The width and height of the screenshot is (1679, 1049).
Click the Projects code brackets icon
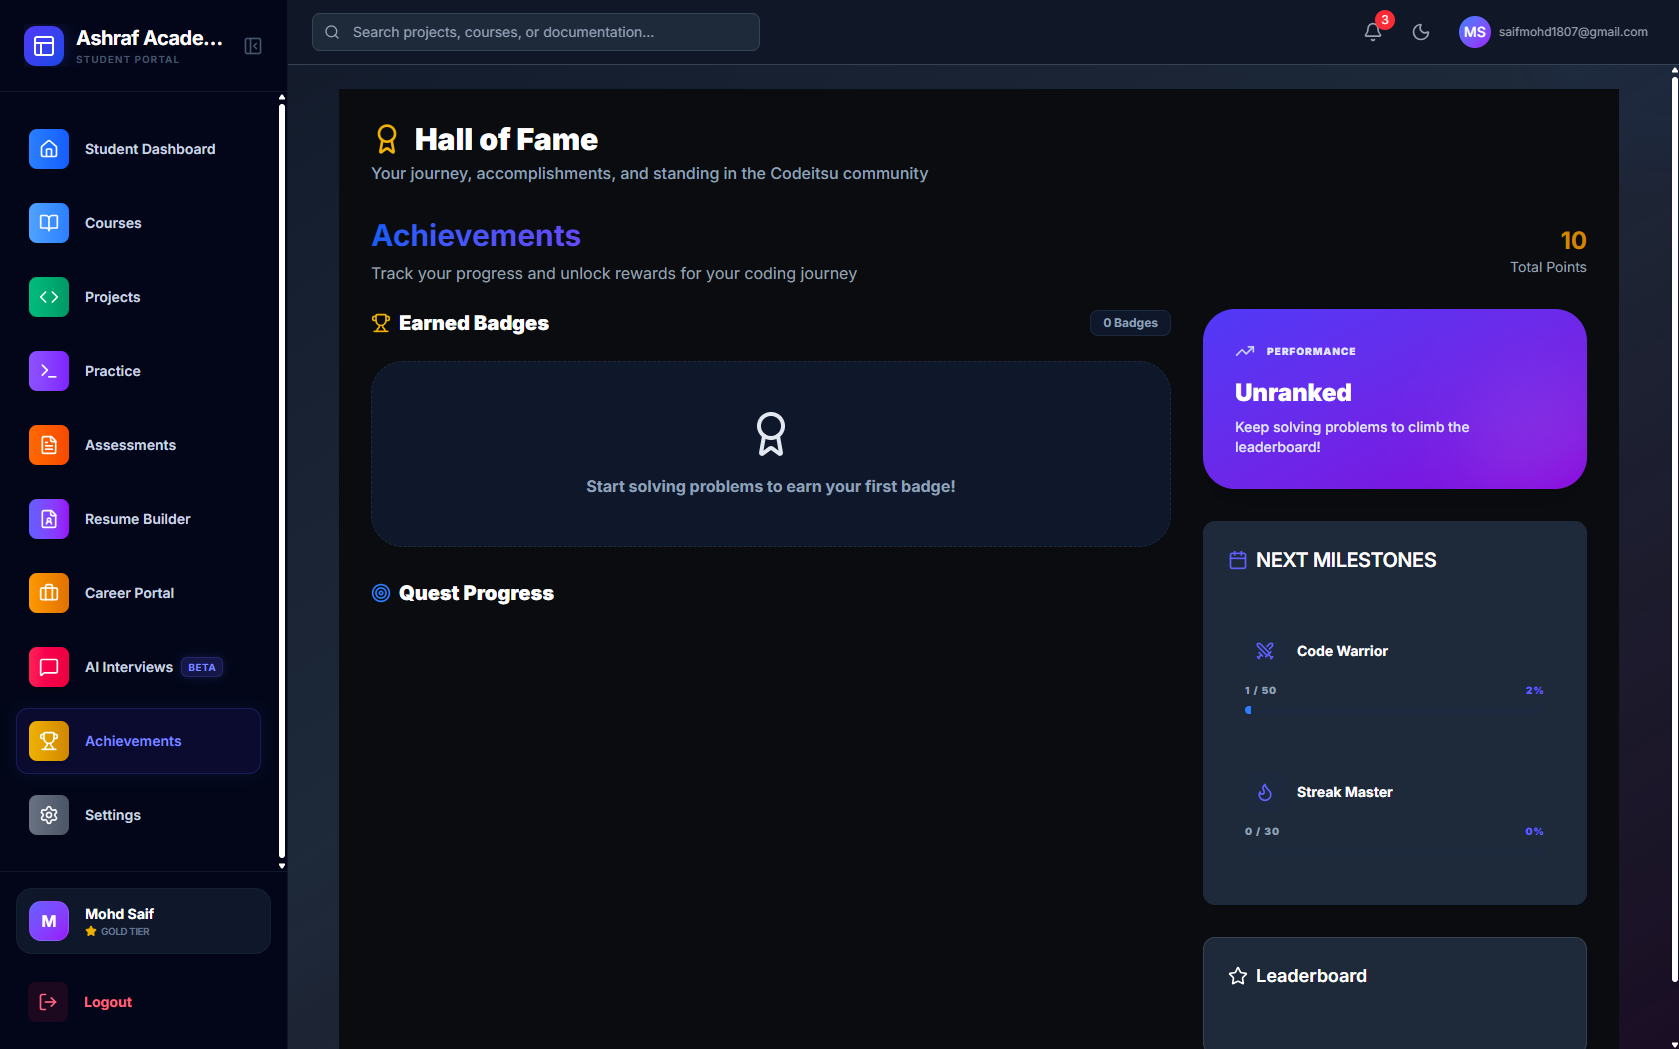(49, 297)
